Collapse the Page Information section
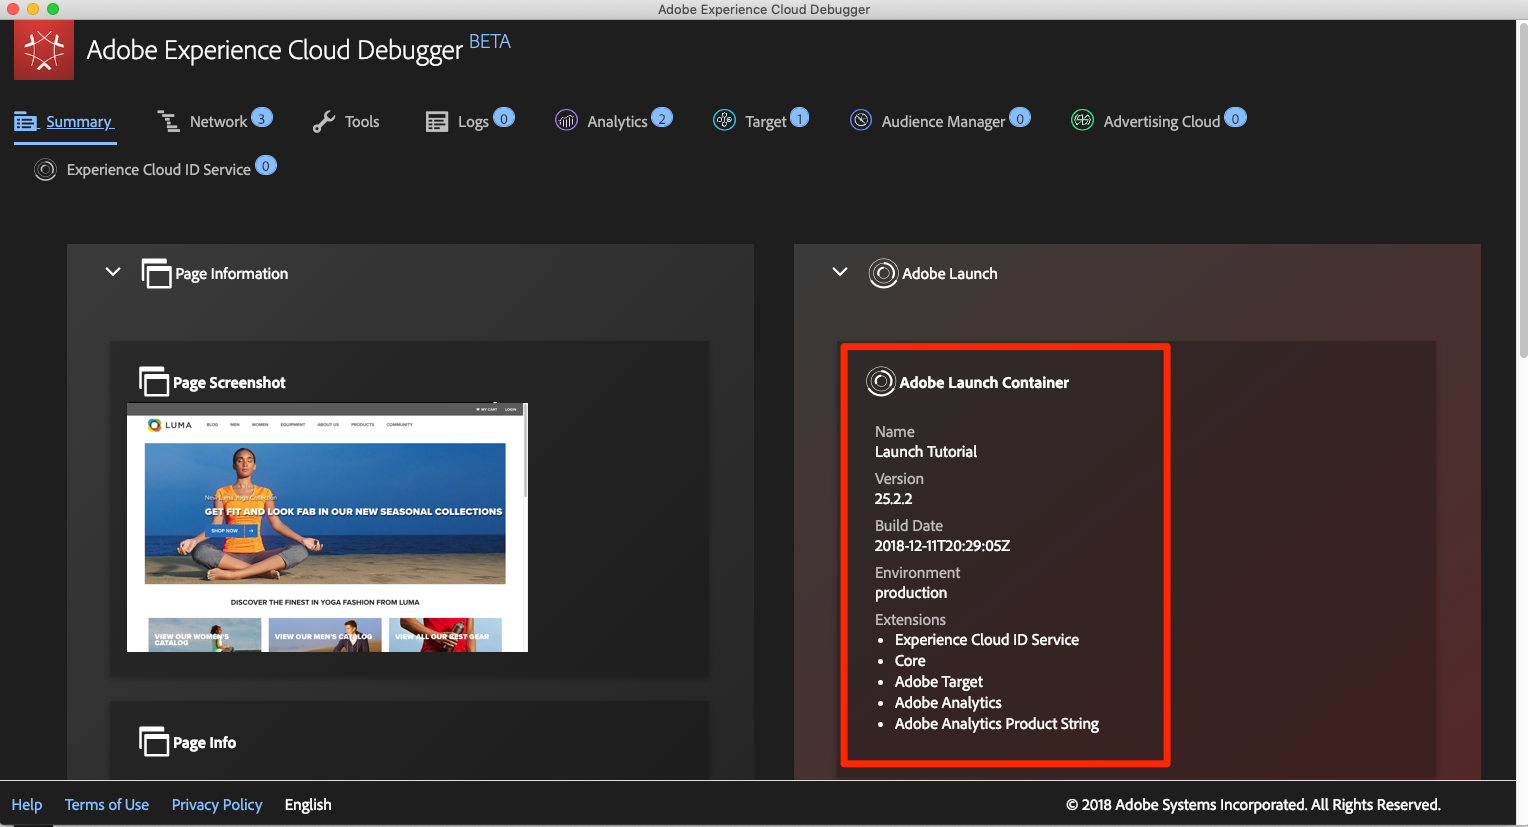 (113, 272)
